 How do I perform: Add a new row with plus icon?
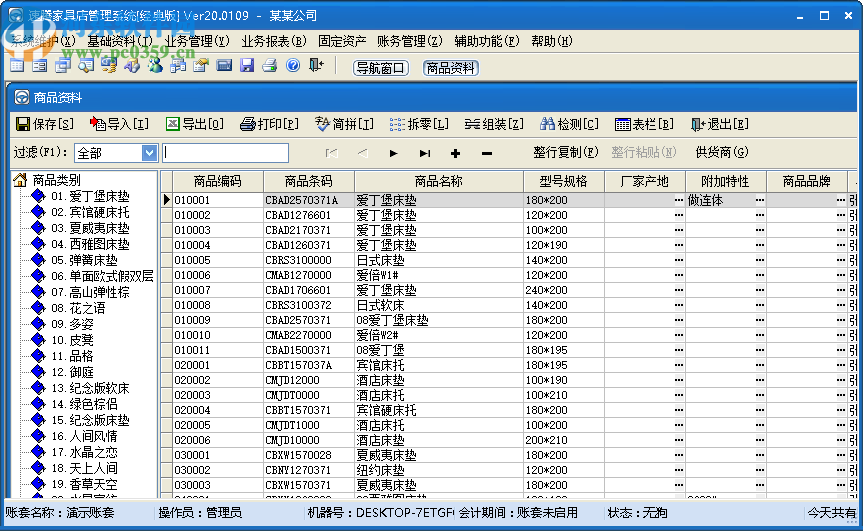click(x=455, y=154)
